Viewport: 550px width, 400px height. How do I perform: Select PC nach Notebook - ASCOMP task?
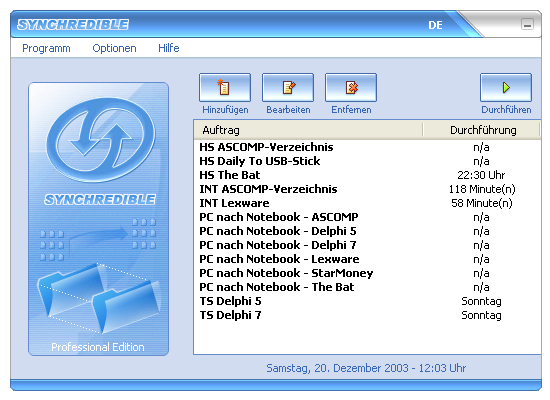[279, 217]
